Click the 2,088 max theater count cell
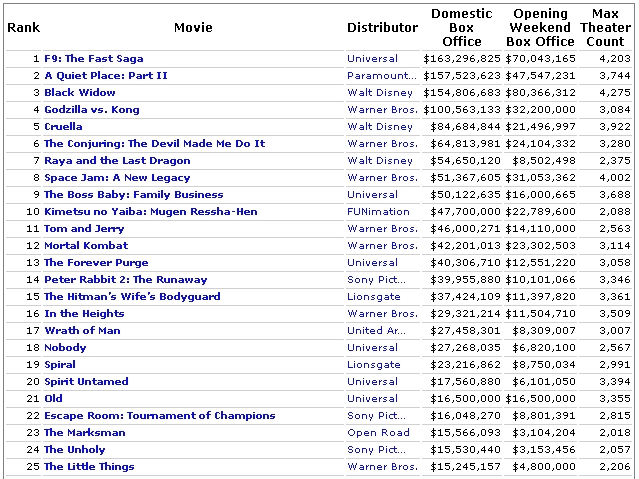The width and height of the screenshot is (639, 479). 615,212
